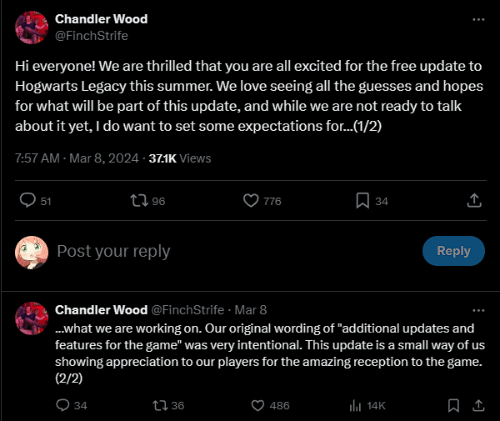Open the Mar 8 timestamp on second tweet
This screenshot has width=500, height=421.
[251, 310]
